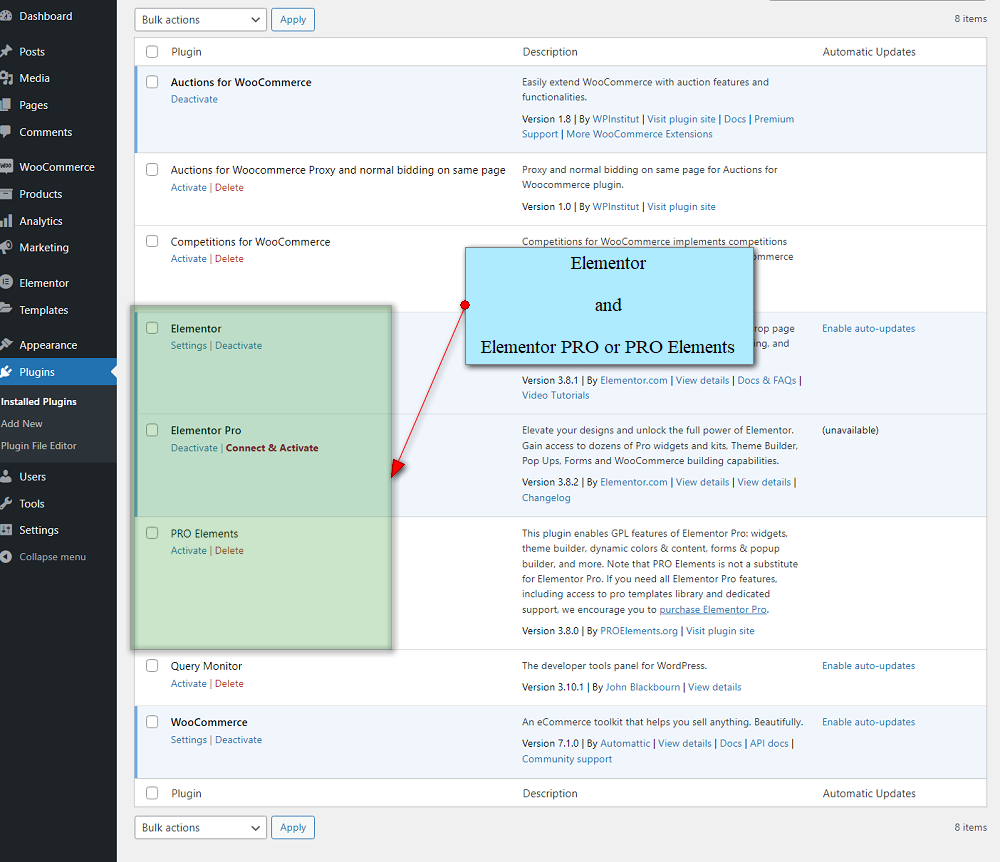Screen dimensions: 1000x862
Task: Check the Query Monitor plugin checkbox
Action: (152, 666)
